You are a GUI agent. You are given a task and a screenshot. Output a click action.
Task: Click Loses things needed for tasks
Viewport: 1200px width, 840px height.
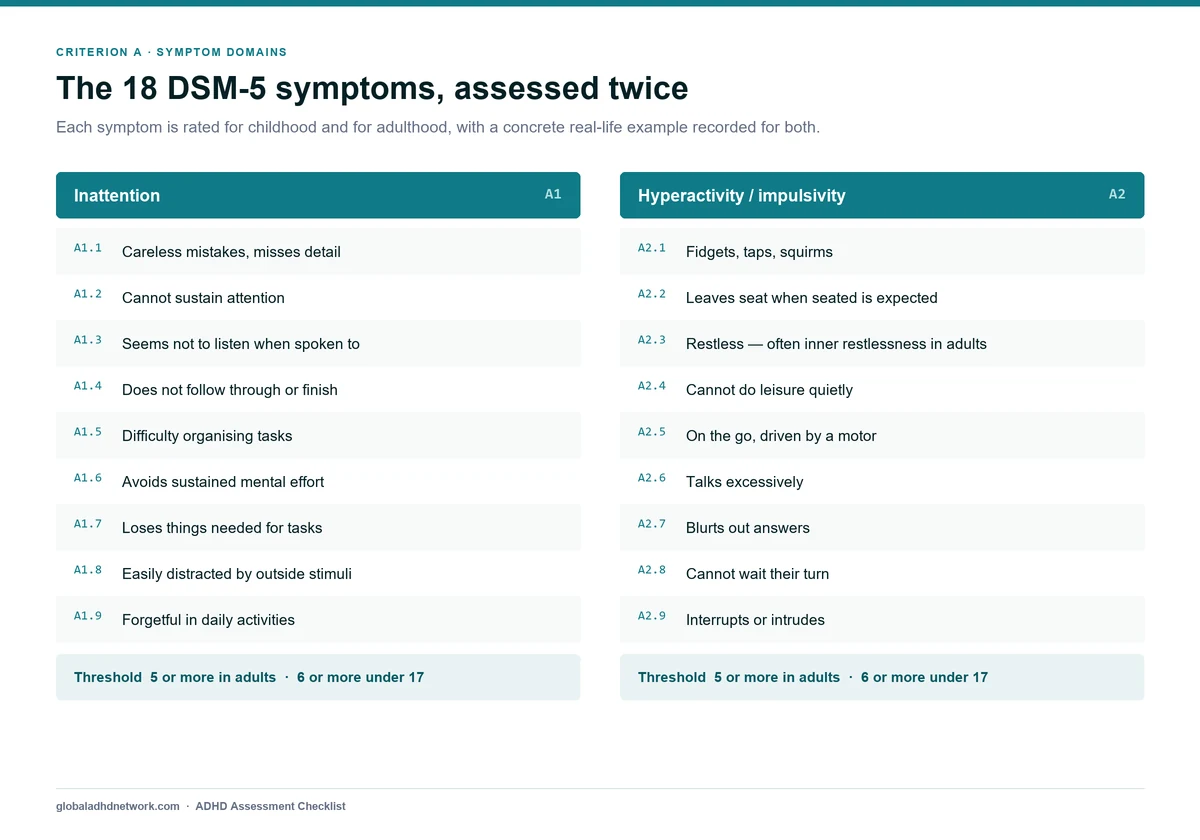pos(318,527)
